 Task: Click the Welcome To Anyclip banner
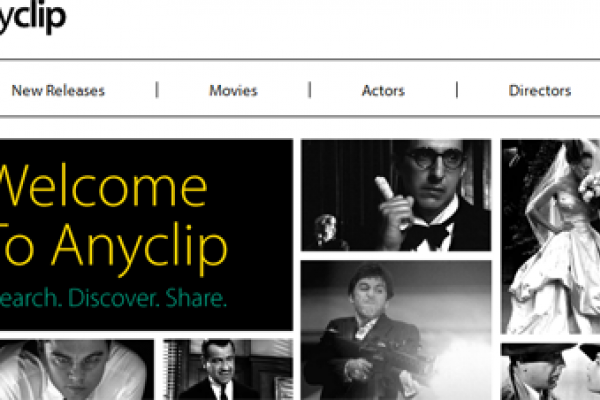click(146, 235)
